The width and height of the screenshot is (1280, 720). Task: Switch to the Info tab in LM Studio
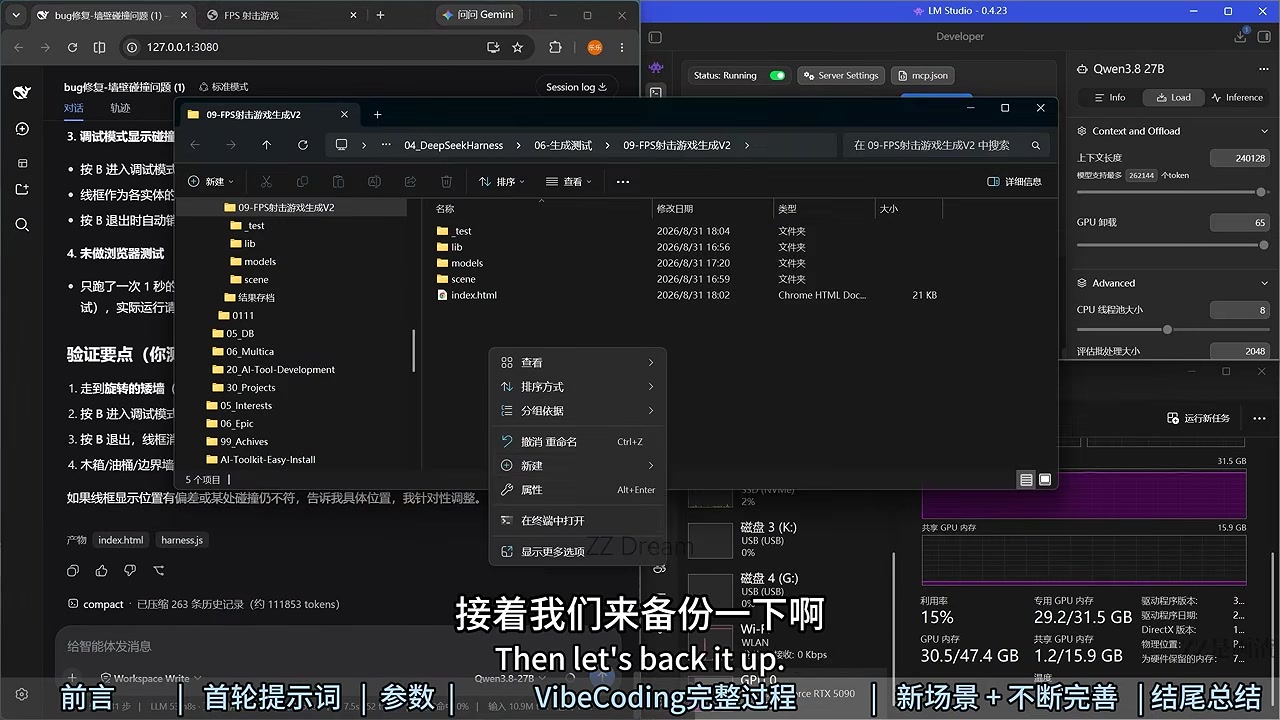(x=1109, y=98)
